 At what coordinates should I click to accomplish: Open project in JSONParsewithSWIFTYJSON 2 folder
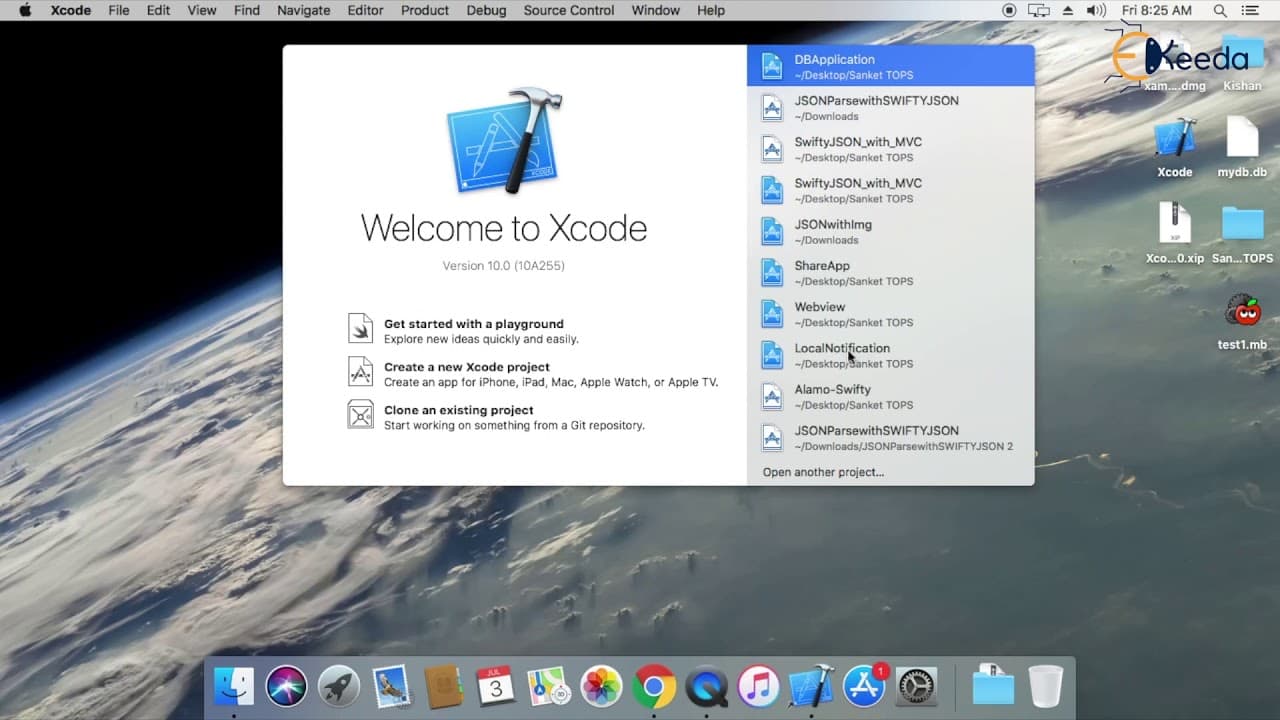click(x=890, y=438)
